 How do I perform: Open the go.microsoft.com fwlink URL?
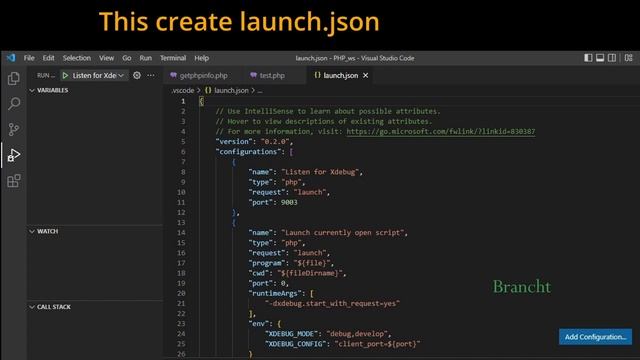(x=440, y=131)
